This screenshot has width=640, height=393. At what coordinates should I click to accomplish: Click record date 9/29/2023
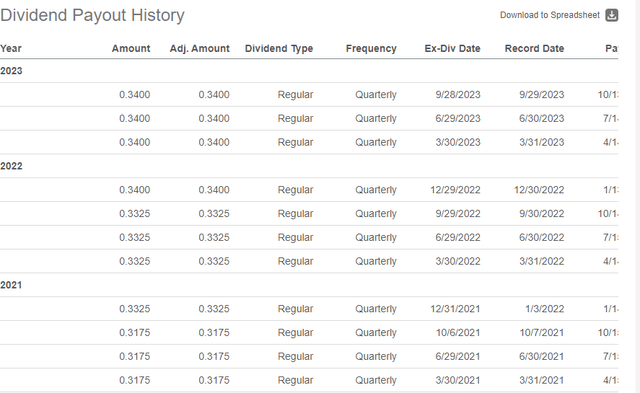tap(542, 95)
